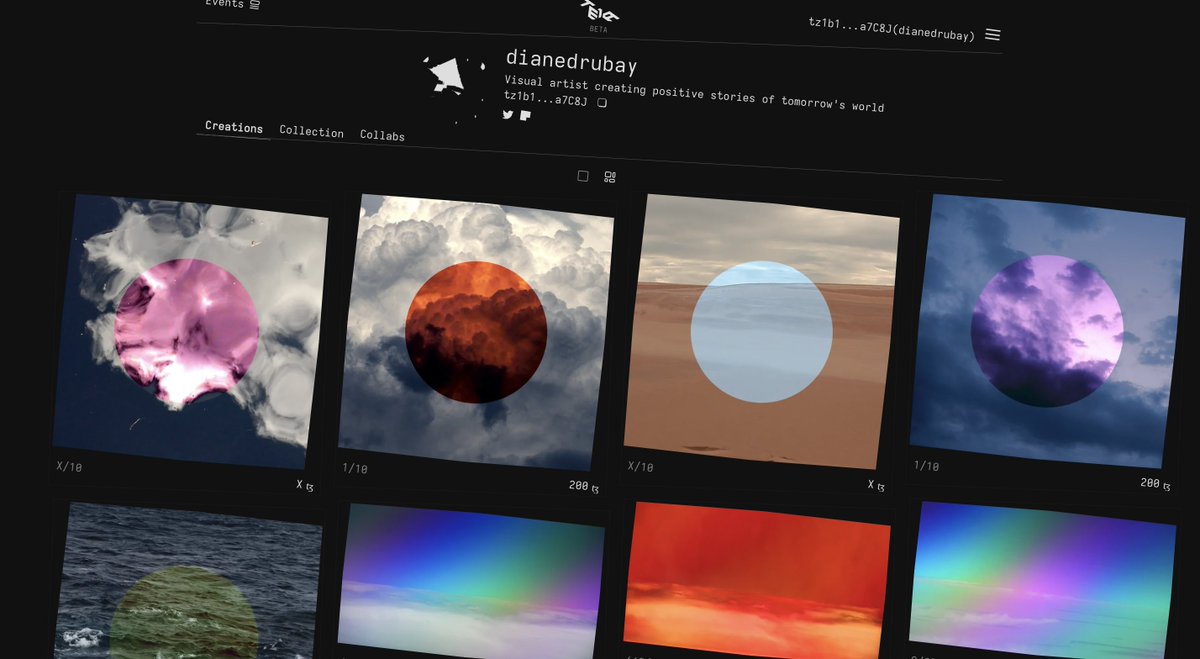Screen dimensions: 1200x659
Task: Click the Teia beta logo
Action: pyautogui.click(x=600, y=13)
